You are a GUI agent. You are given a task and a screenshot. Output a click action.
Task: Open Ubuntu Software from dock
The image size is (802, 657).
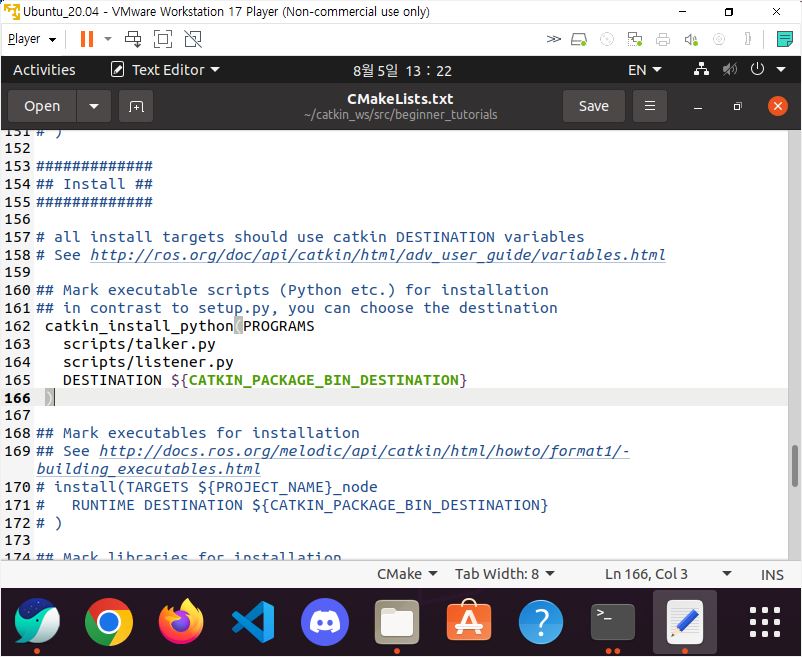pos(469,621)
